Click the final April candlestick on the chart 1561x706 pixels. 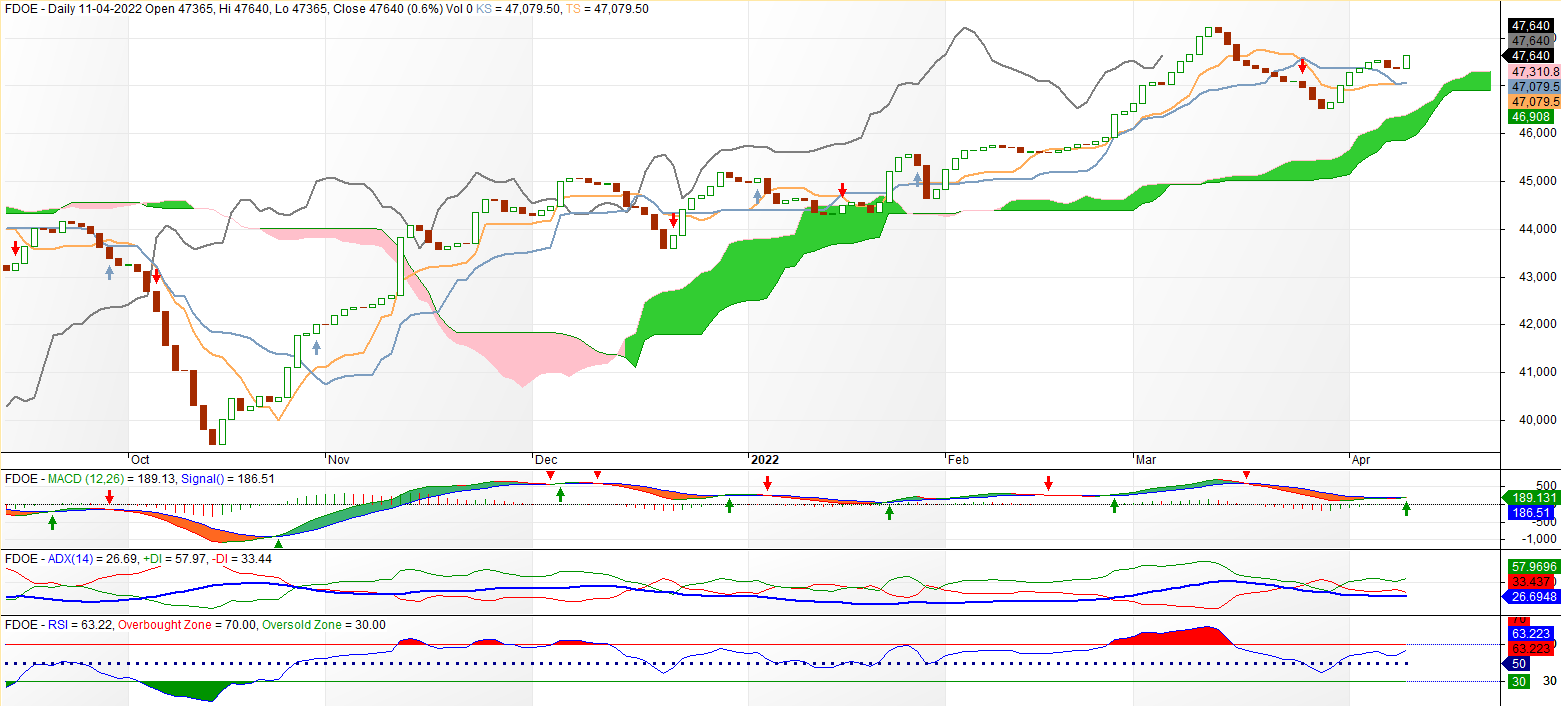click(1407, 62)
